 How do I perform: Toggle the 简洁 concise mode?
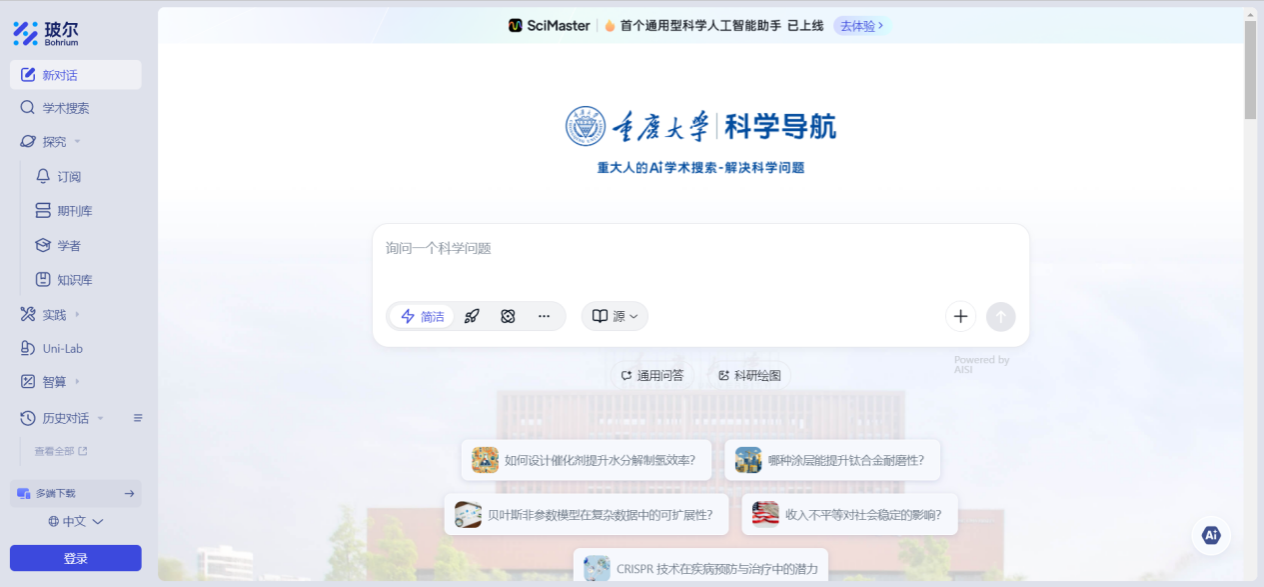(422, 316)
